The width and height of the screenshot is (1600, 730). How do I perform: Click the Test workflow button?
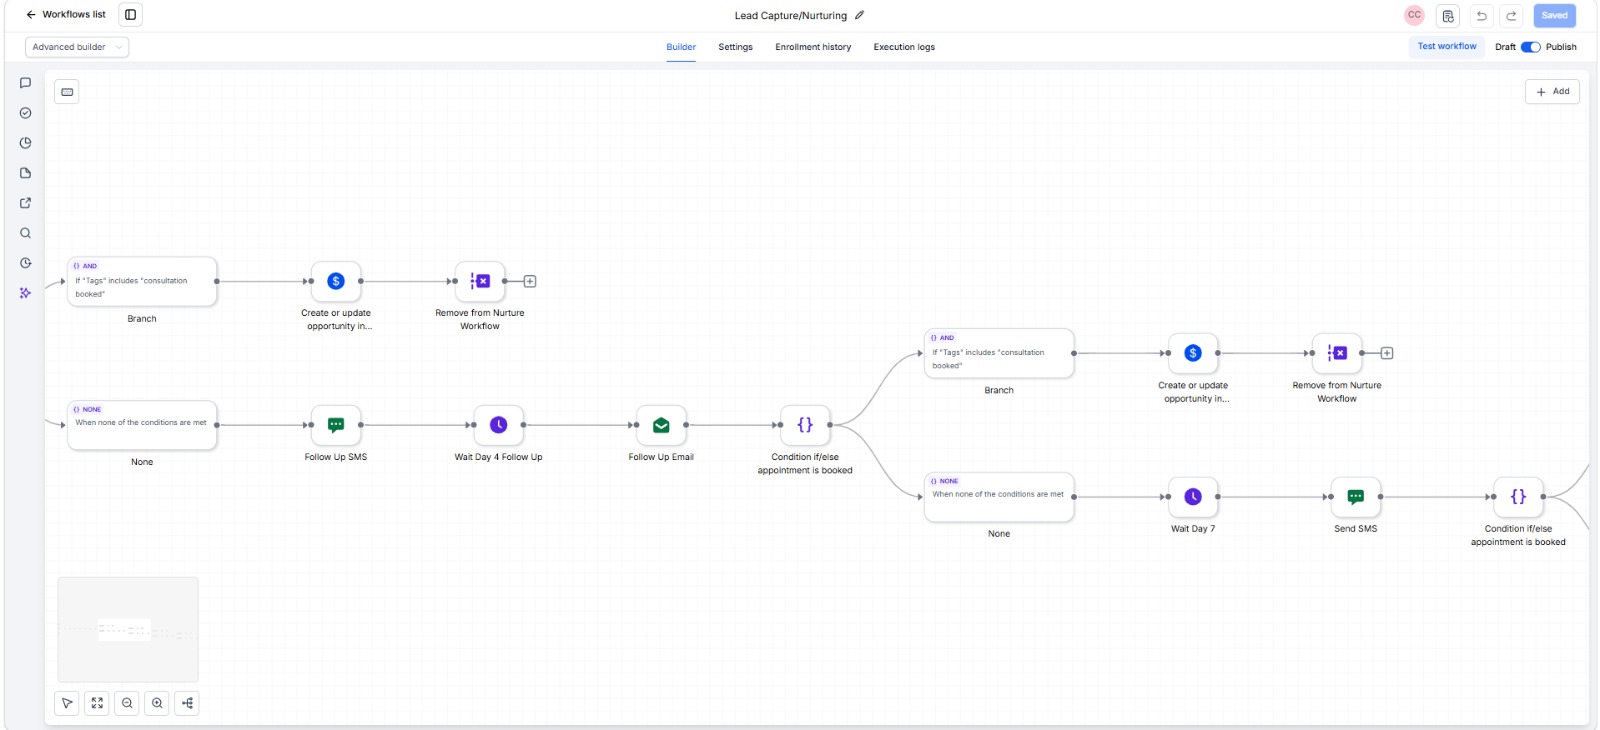coord(1447,47)
